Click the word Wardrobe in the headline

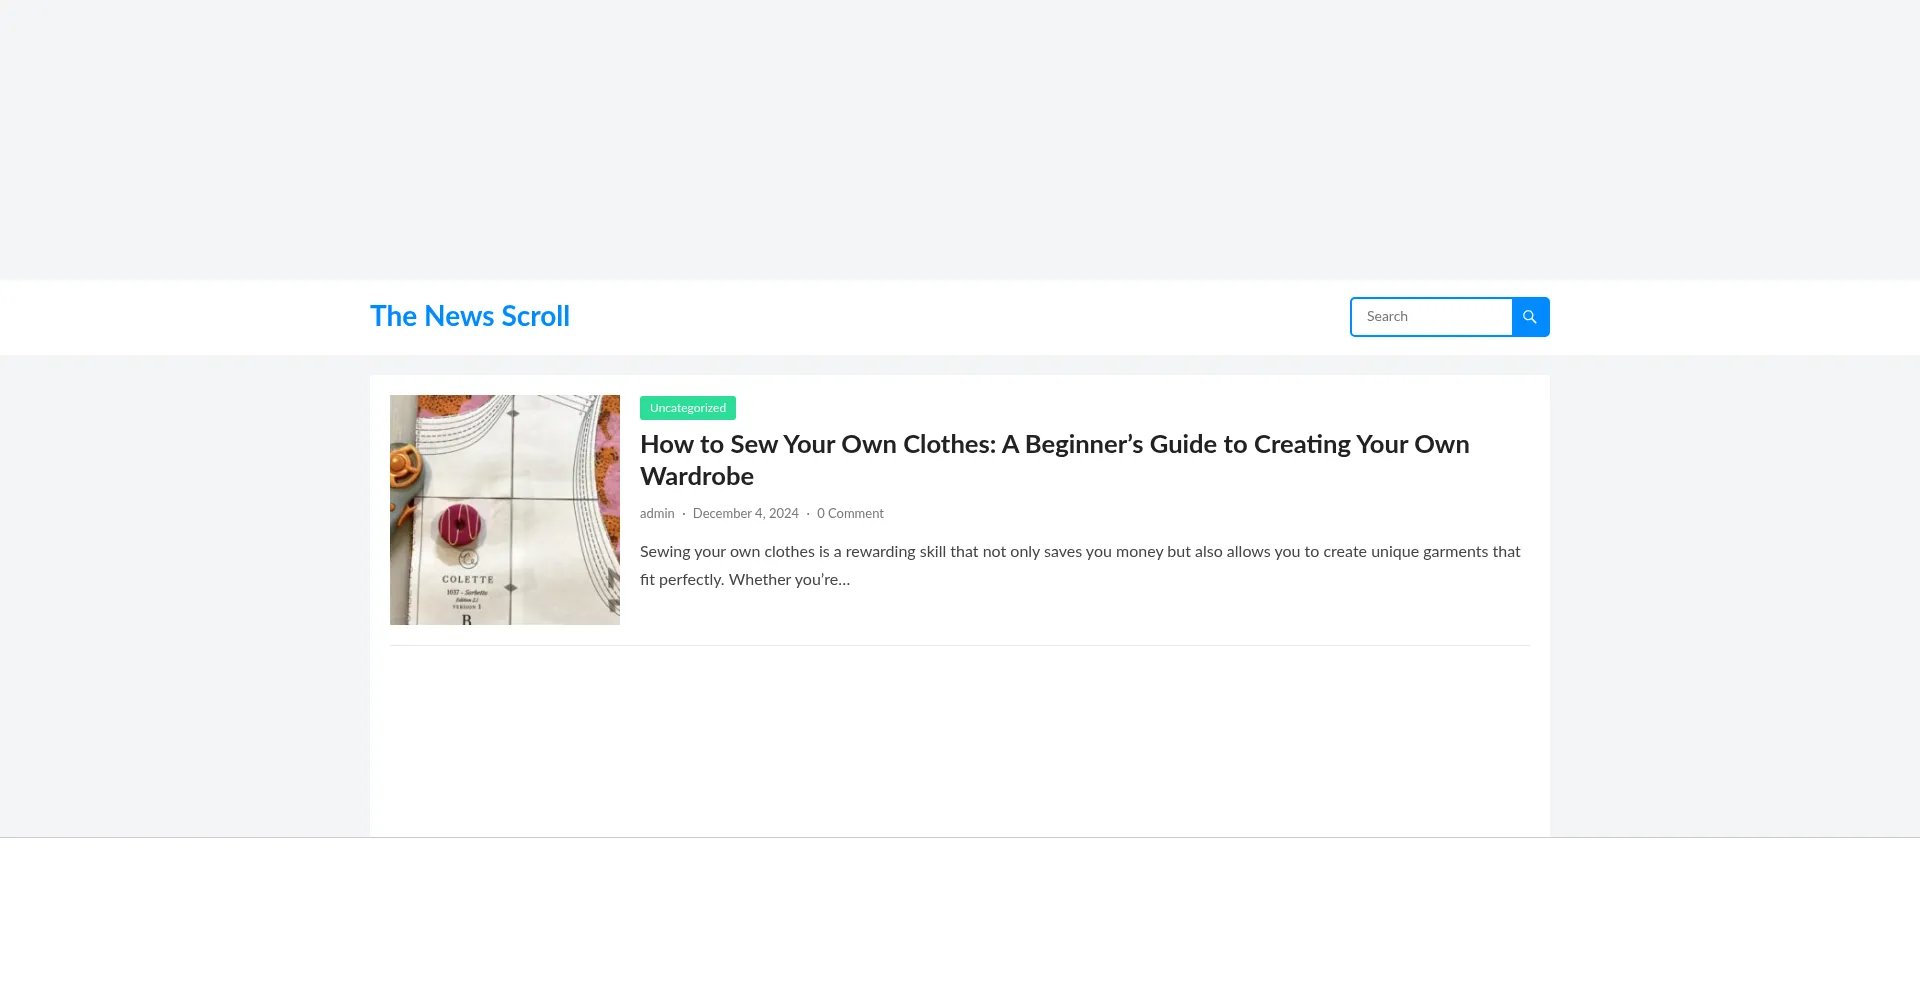pyautogui.click(x=697, y=477)
